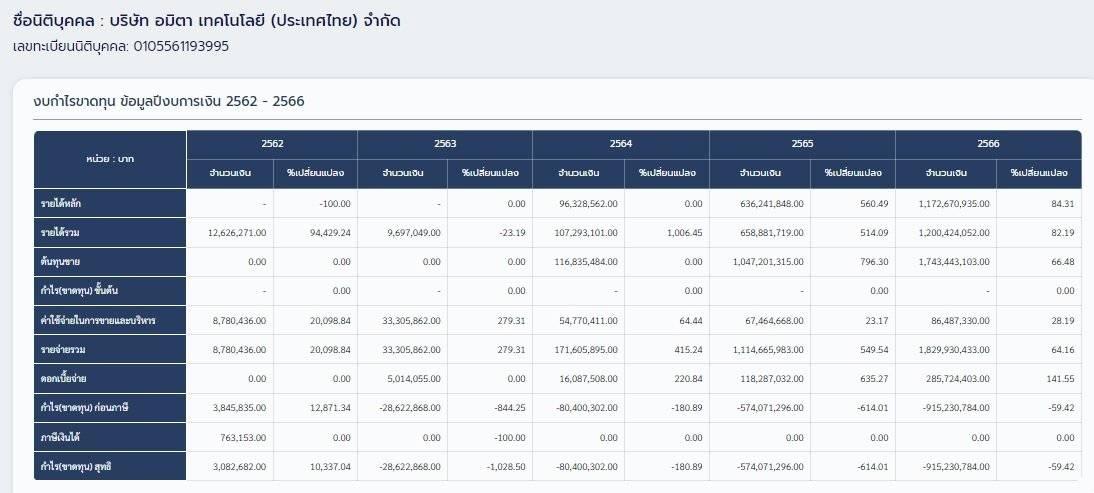Select the value 107,293,101.00

point(585,233)
